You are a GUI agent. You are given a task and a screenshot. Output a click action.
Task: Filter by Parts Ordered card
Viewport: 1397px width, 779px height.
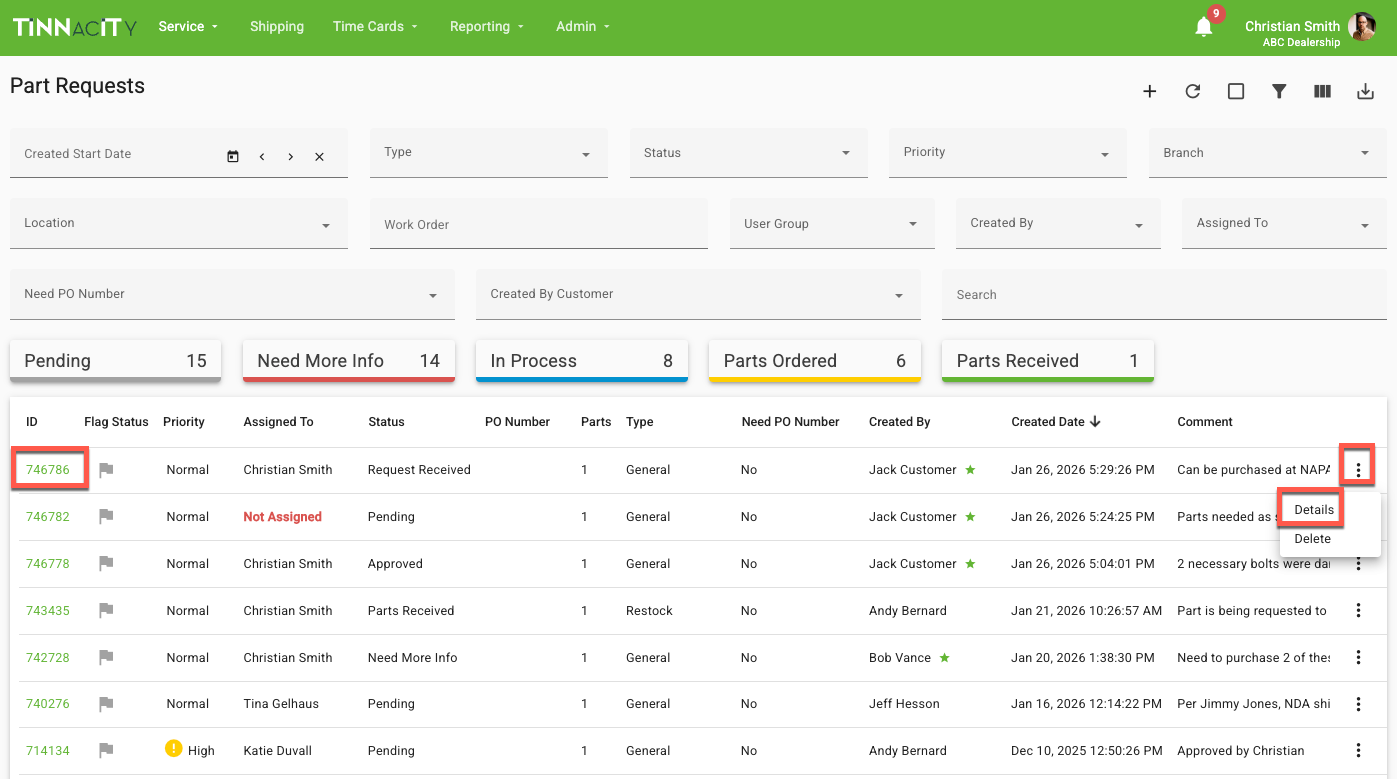point(815,361)
